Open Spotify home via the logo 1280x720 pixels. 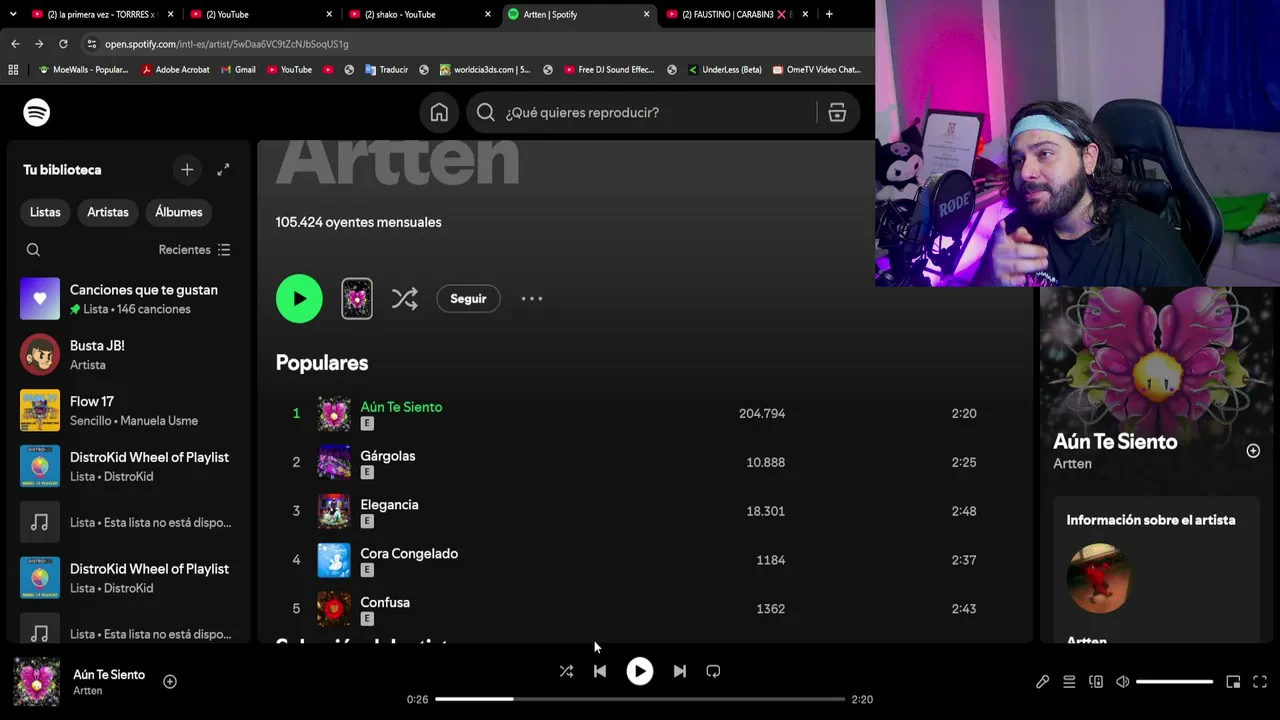click(37, 112)
